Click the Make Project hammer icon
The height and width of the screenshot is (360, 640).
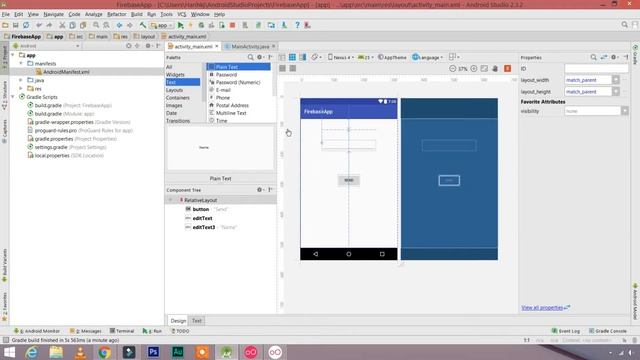142,25
